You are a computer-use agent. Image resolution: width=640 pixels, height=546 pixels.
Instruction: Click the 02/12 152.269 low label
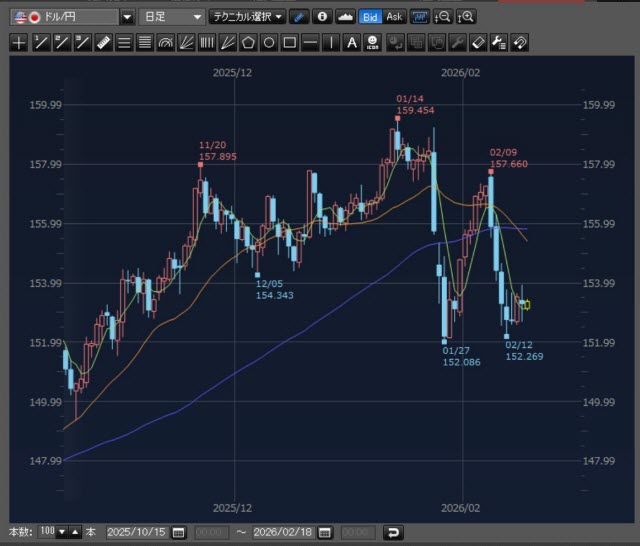coord(524,351)
